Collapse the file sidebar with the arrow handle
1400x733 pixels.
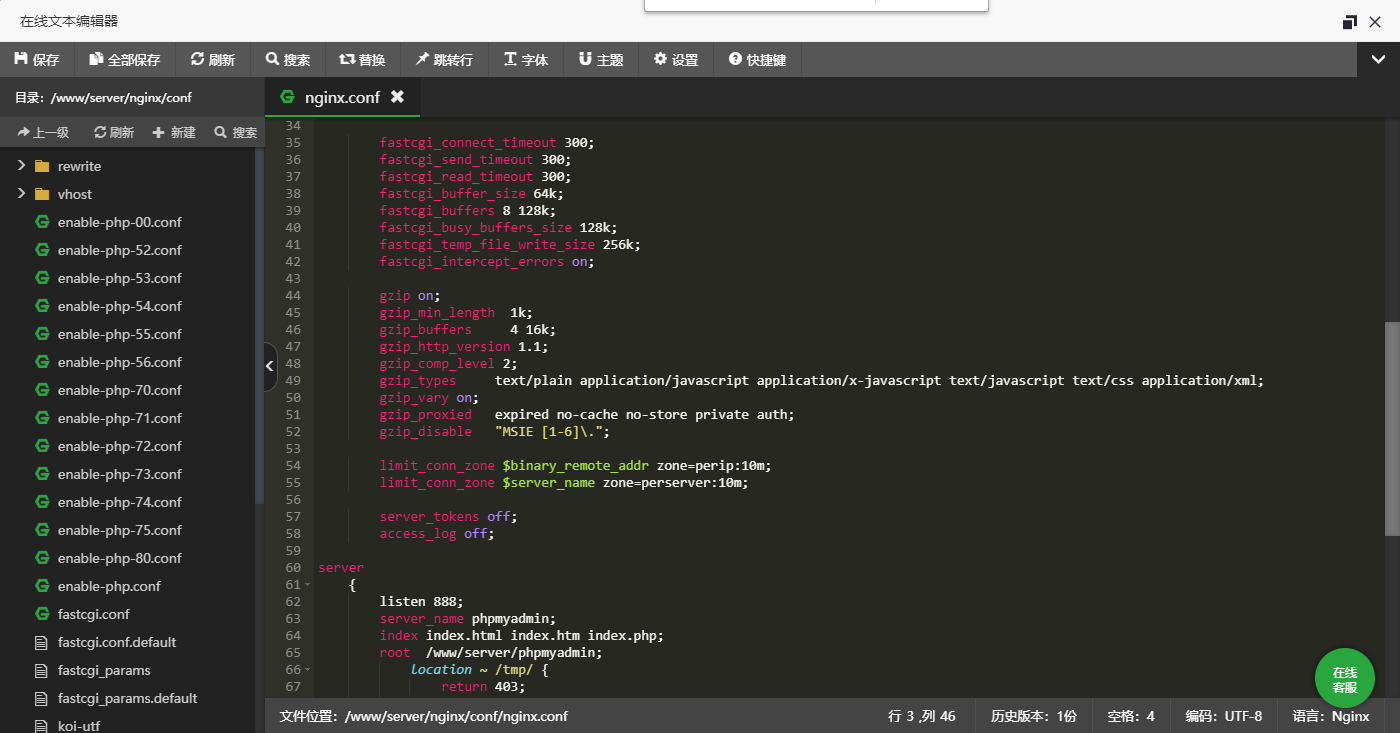pyautogui.click(x=270, y=366)
